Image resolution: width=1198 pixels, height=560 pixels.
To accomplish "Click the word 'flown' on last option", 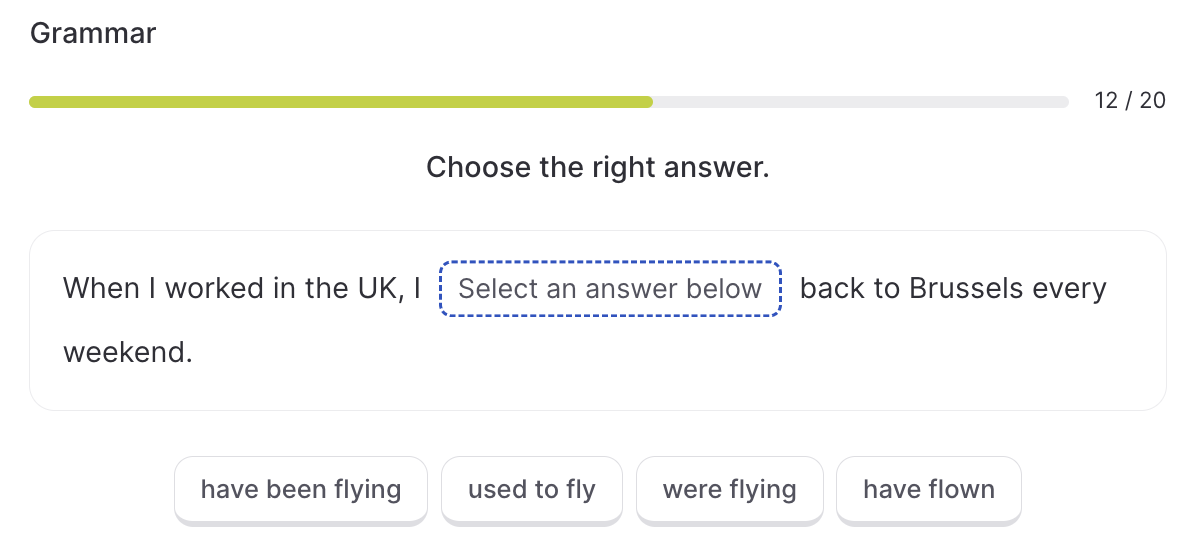I will [961, 489].
